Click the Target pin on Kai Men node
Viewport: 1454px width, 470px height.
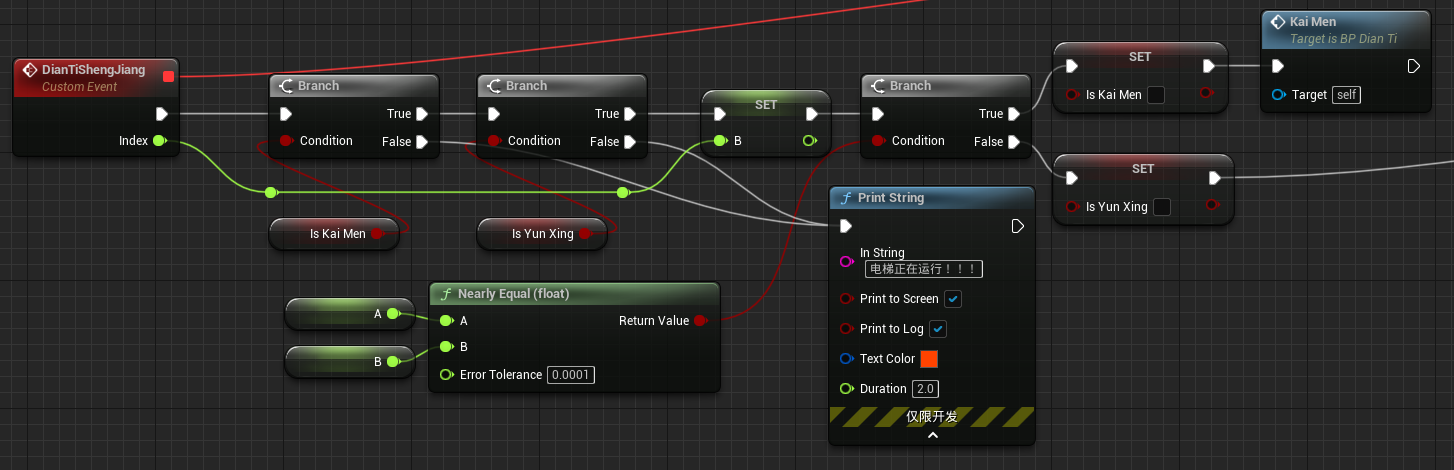(1278, 95)
